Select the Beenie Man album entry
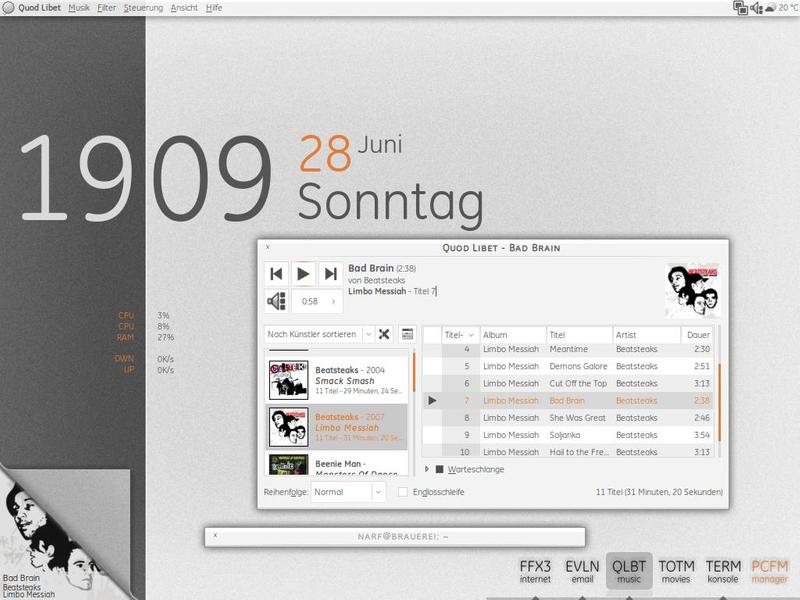This screenshot has width=800, height=600. click(337, 464)
